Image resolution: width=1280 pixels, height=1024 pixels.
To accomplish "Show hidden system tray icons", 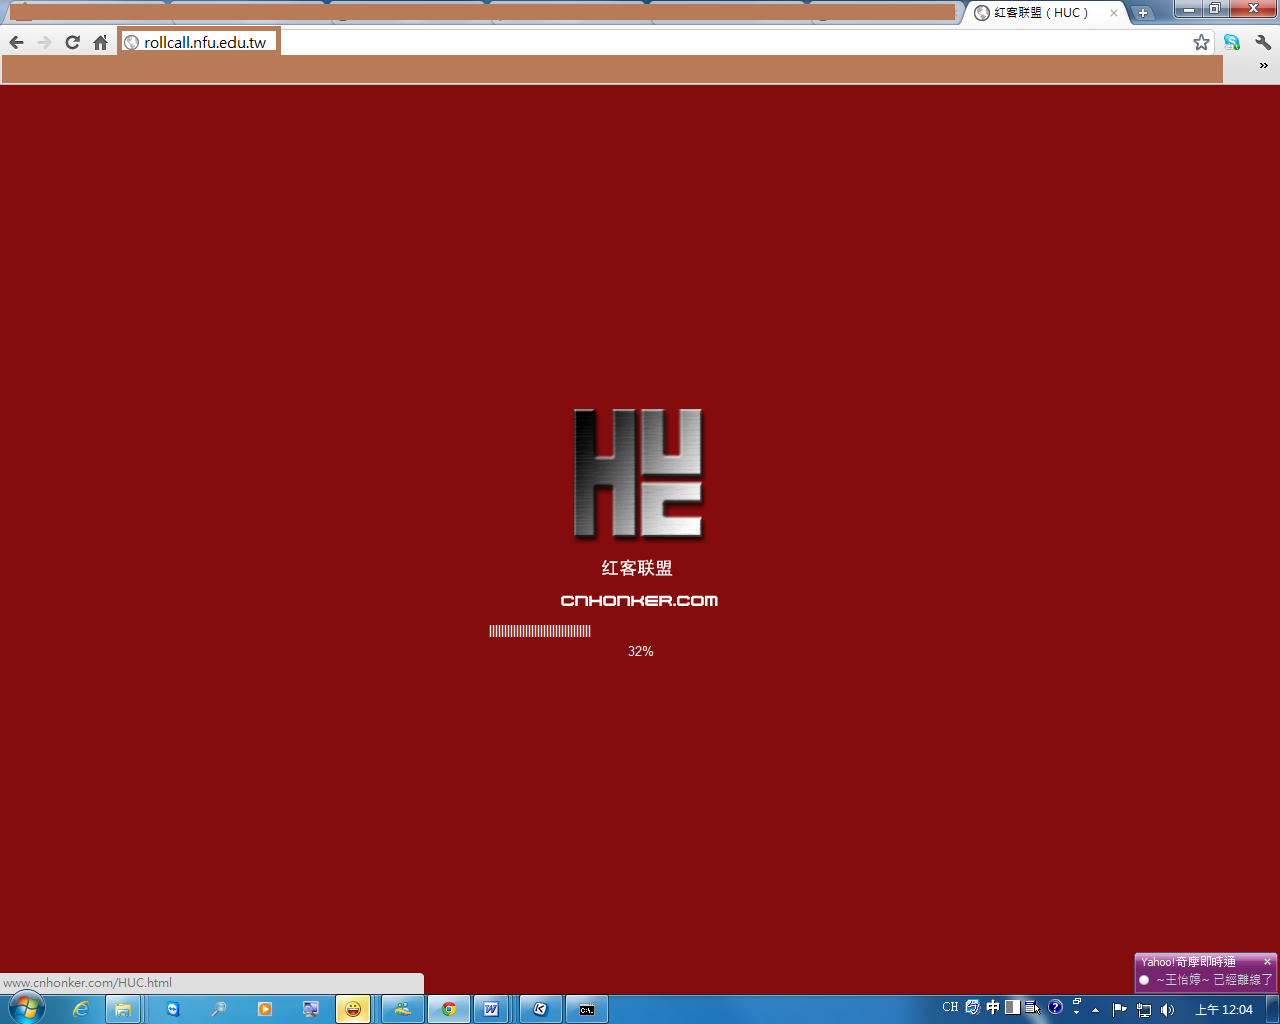I will click(1096, 1009).
